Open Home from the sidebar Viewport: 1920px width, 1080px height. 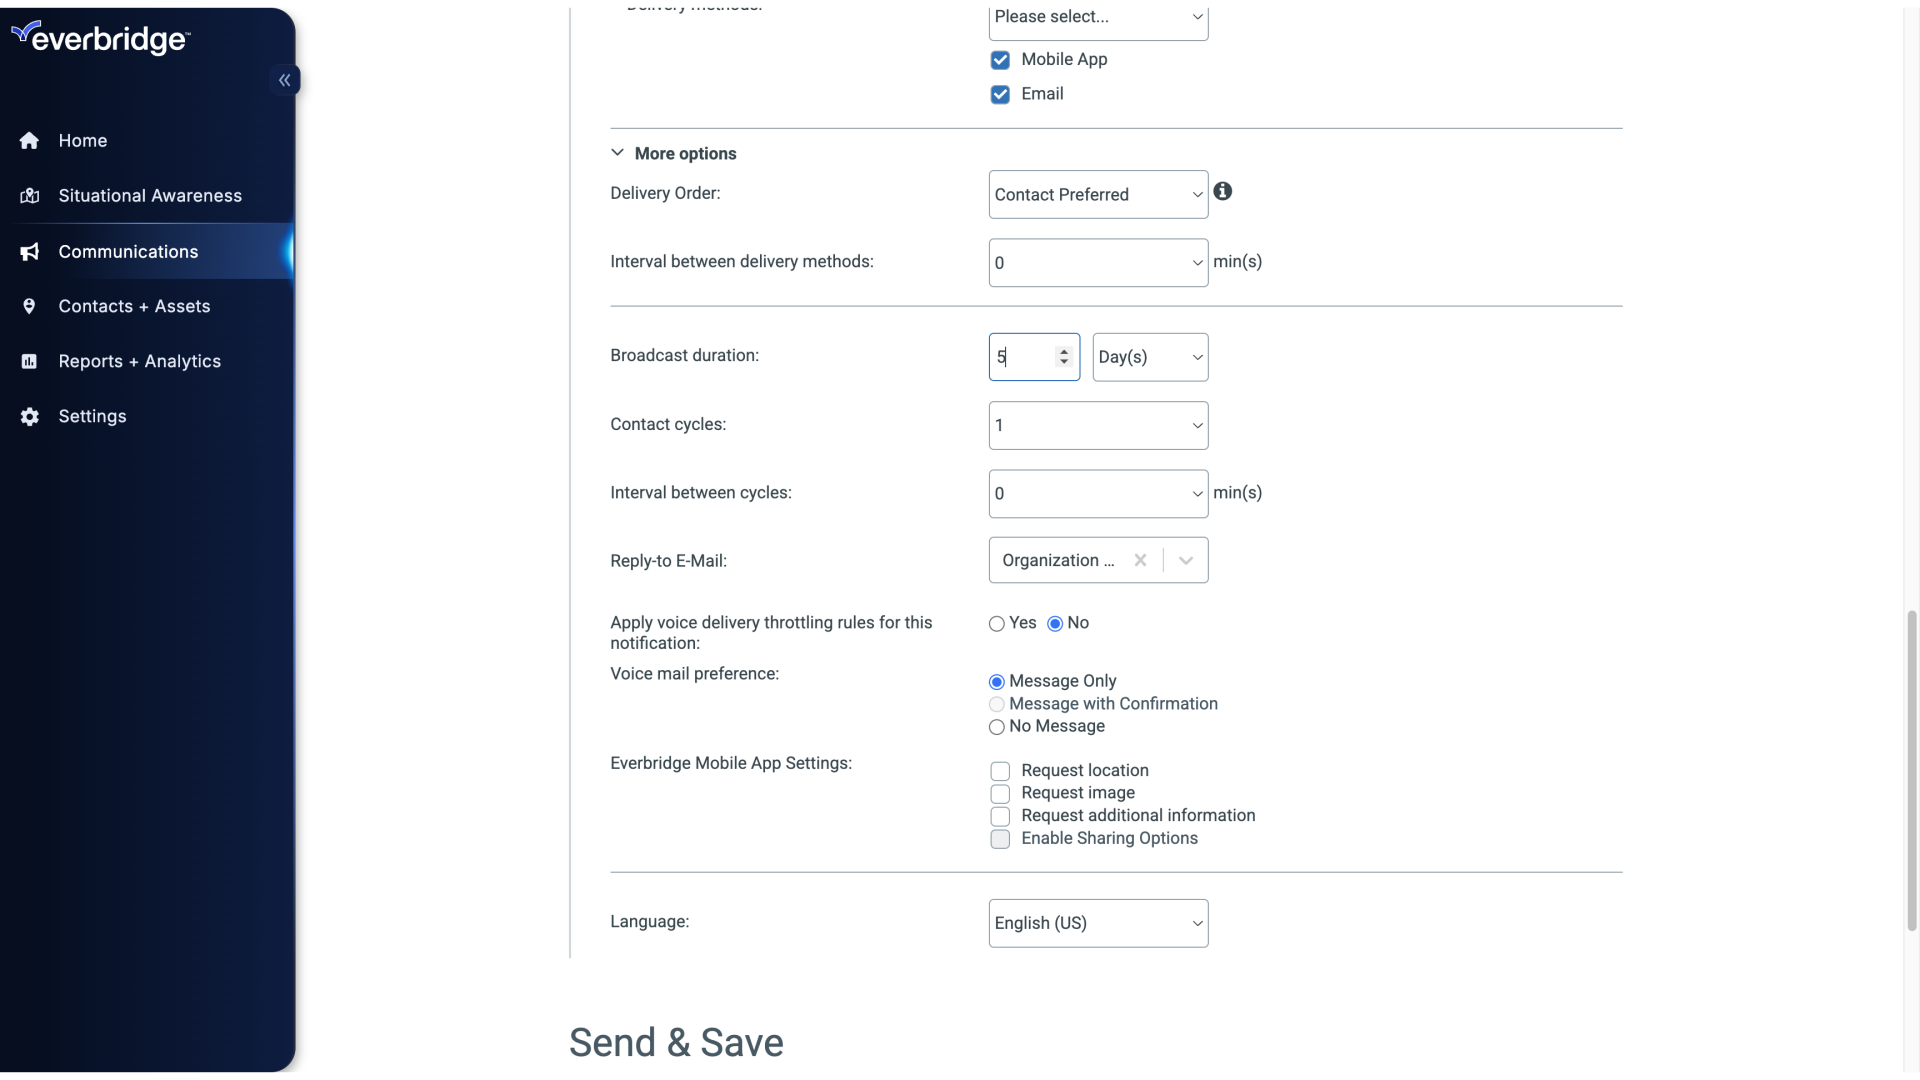click(82, 140)
